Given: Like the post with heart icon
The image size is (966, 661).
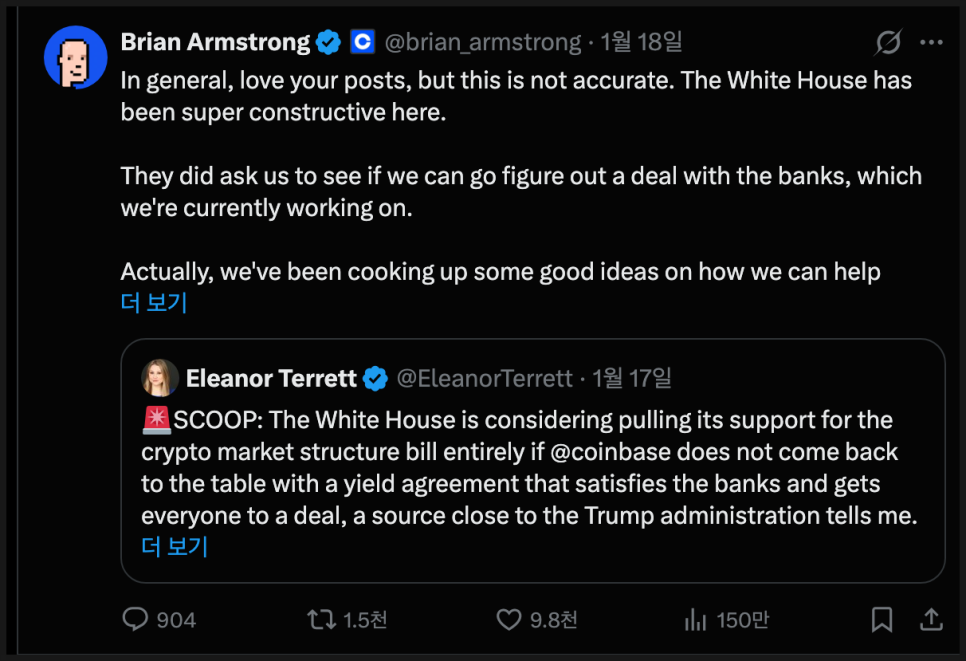Looking at the screenshot, I should point(509,620).
